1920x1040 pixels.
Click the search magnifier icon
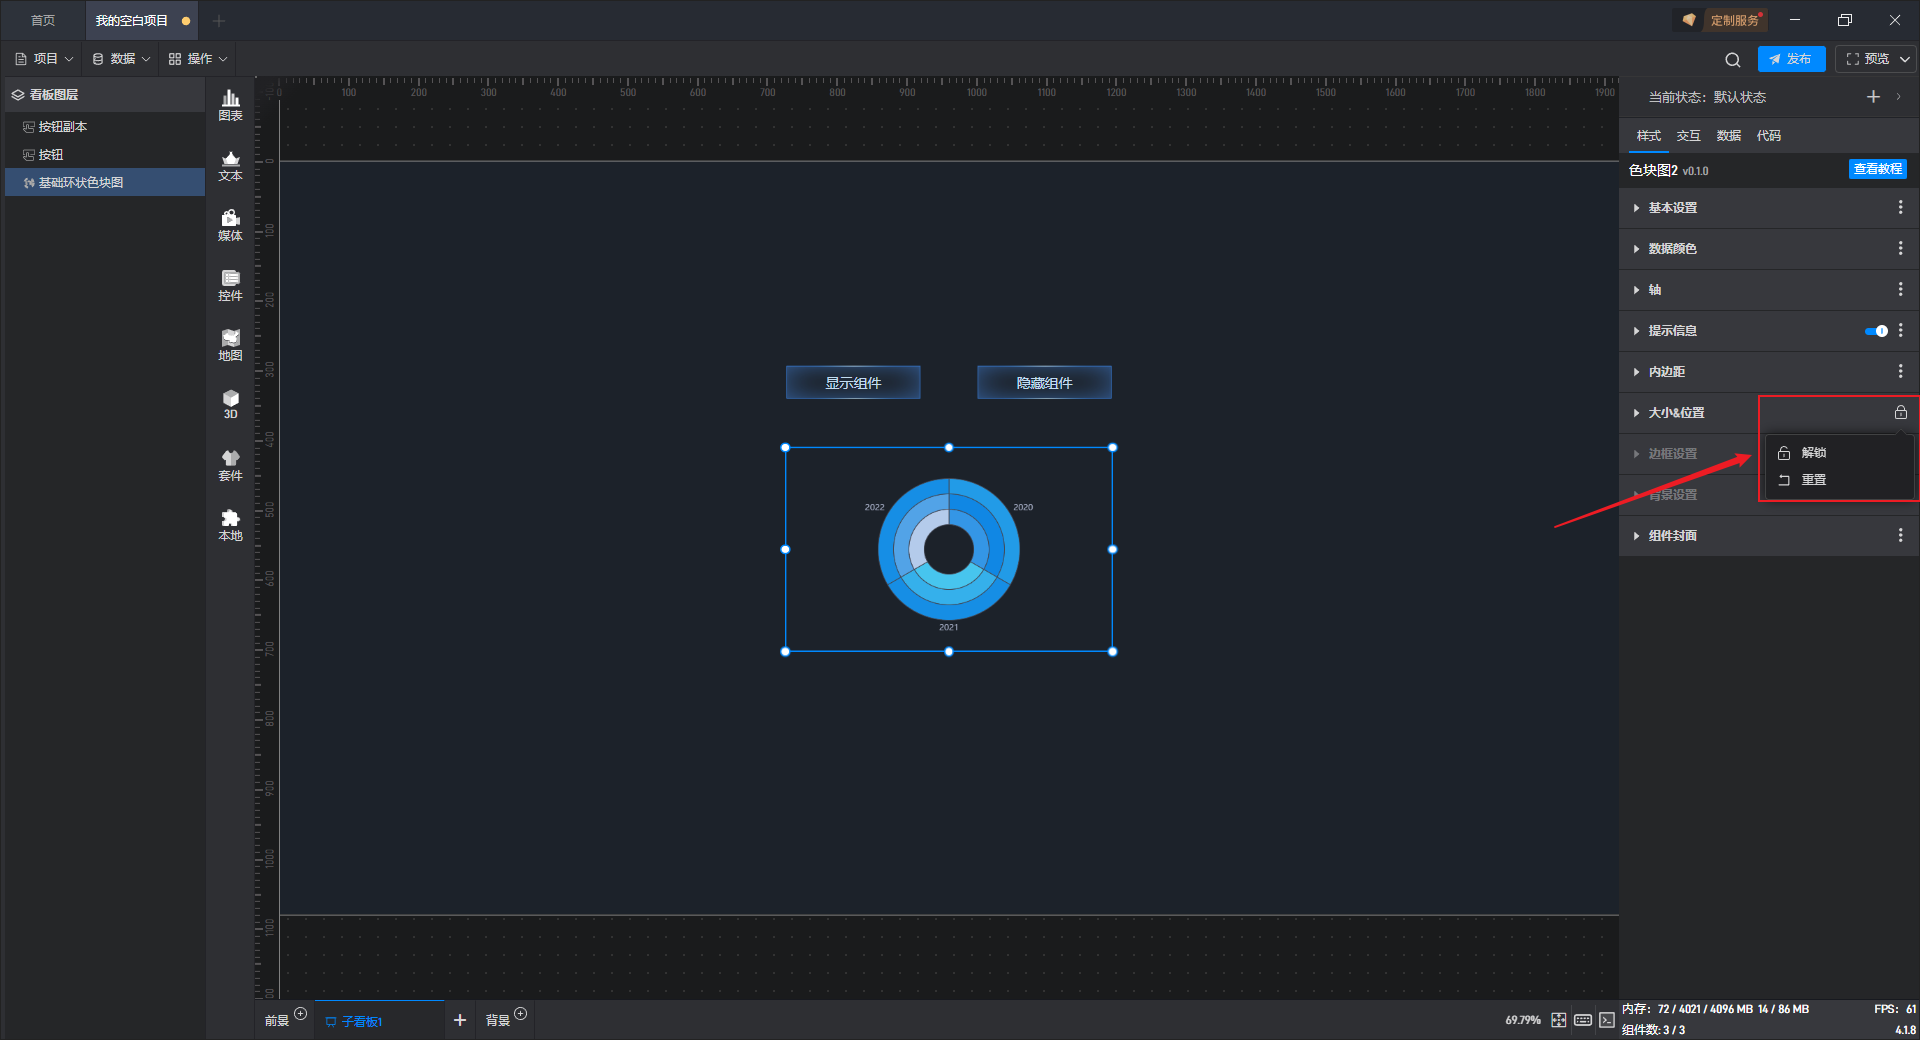point(1733,60)
